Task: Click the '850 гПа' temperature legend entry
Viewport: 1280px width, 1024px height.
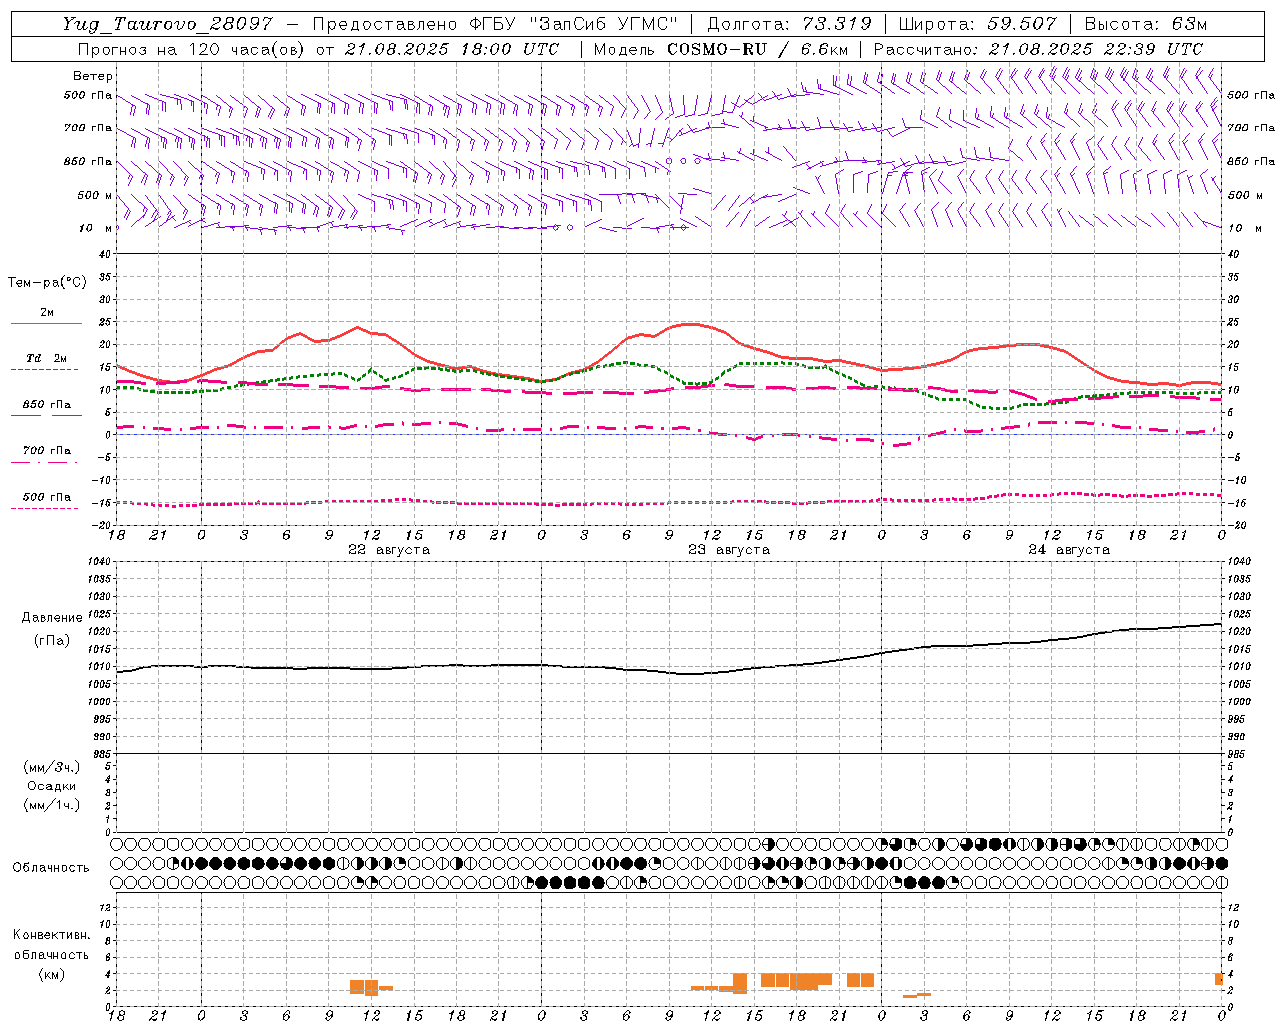Action: tap(47, 405)
